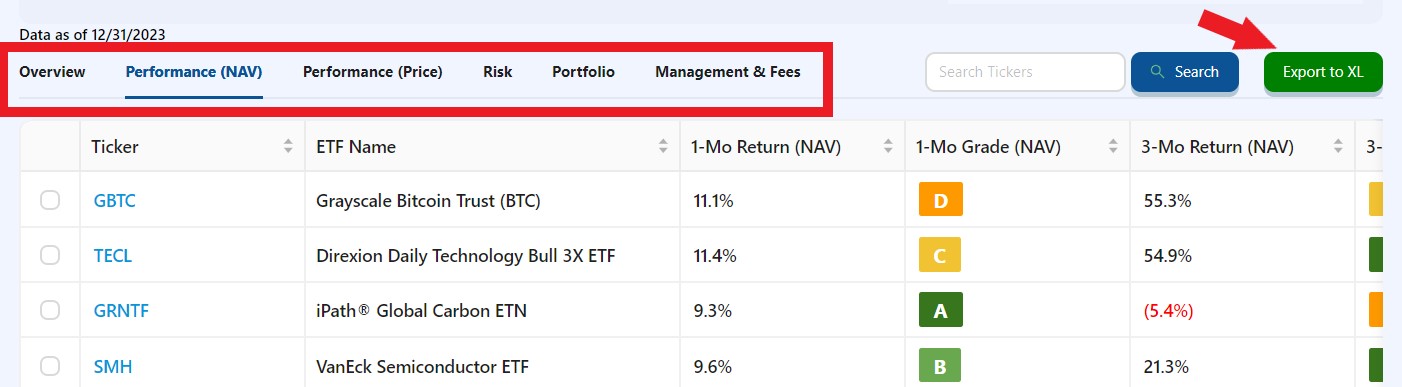Sort table by Ticker column arrows
The height and width of the screenshot is (387, 1402).
pos(288,147)
